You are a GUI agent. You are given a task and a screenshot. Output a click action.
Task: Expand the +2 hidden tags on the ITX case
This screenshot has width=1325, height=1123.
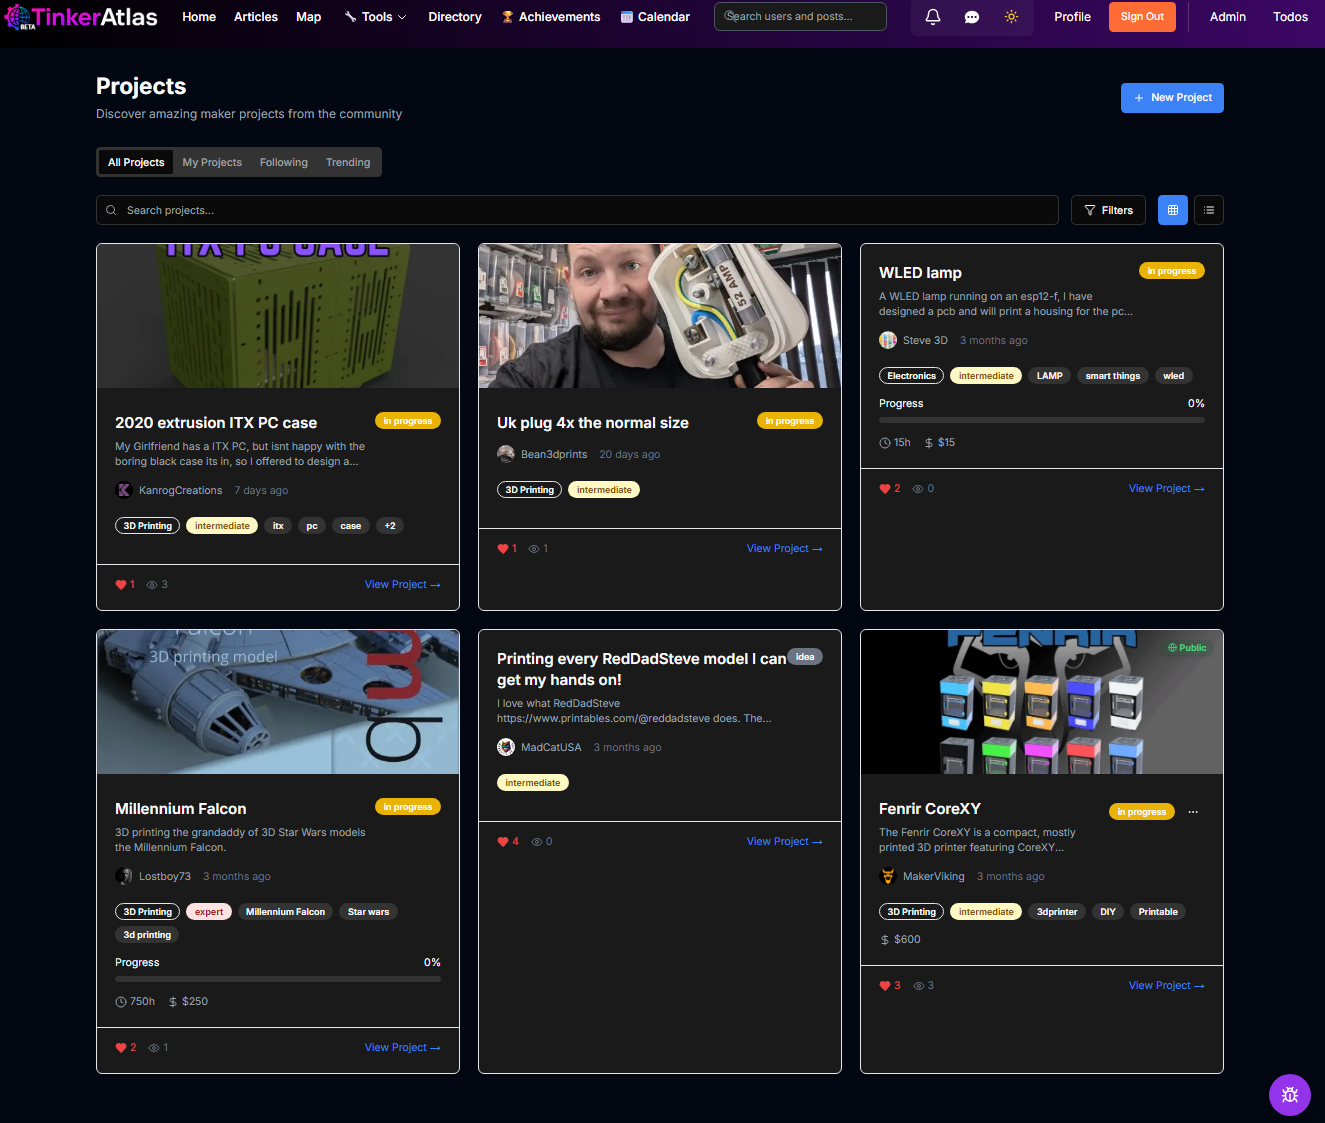point(389,525)
